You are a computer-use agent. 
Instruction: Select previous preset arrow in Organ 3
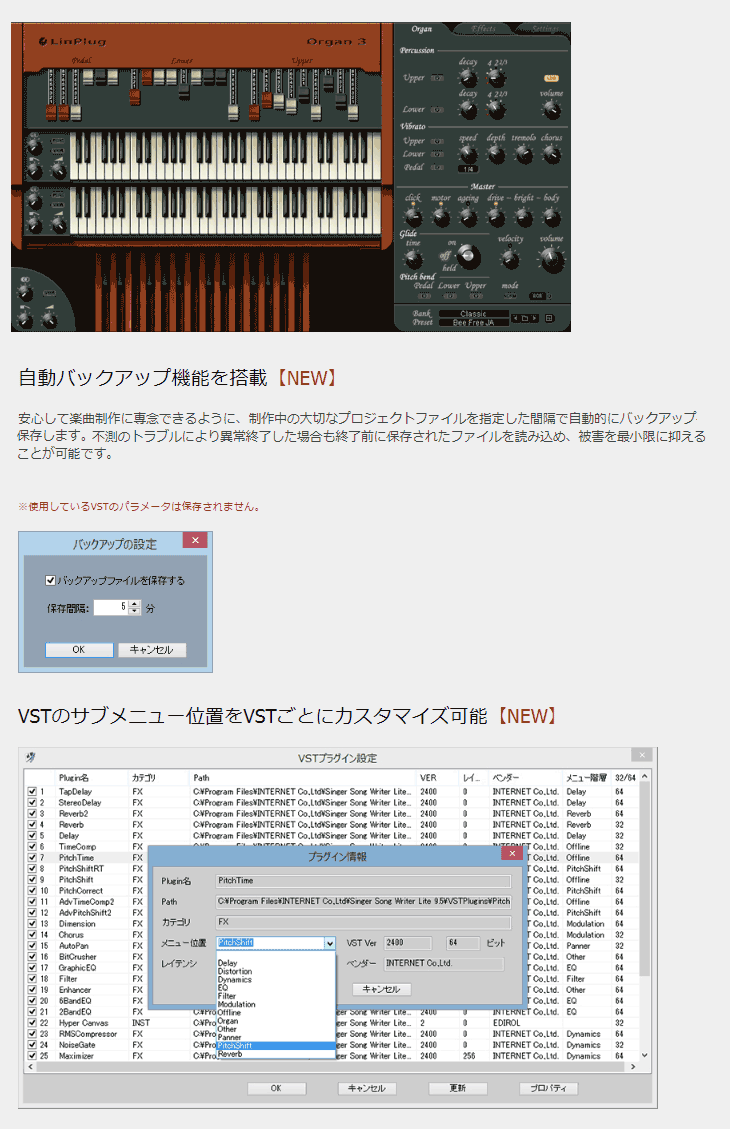[x=515, y=318]
